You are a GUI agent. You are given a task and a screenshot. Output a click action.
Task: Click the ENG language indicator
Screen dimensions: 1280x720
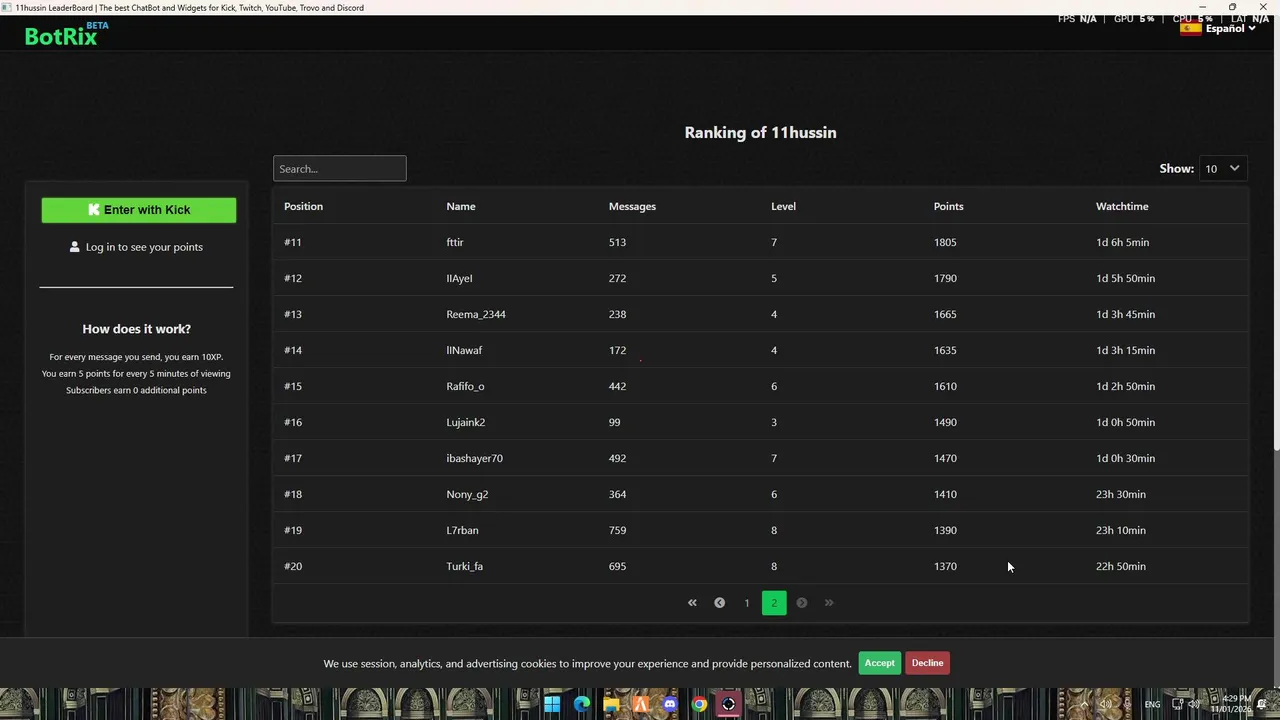click(x=1152, y=705)
